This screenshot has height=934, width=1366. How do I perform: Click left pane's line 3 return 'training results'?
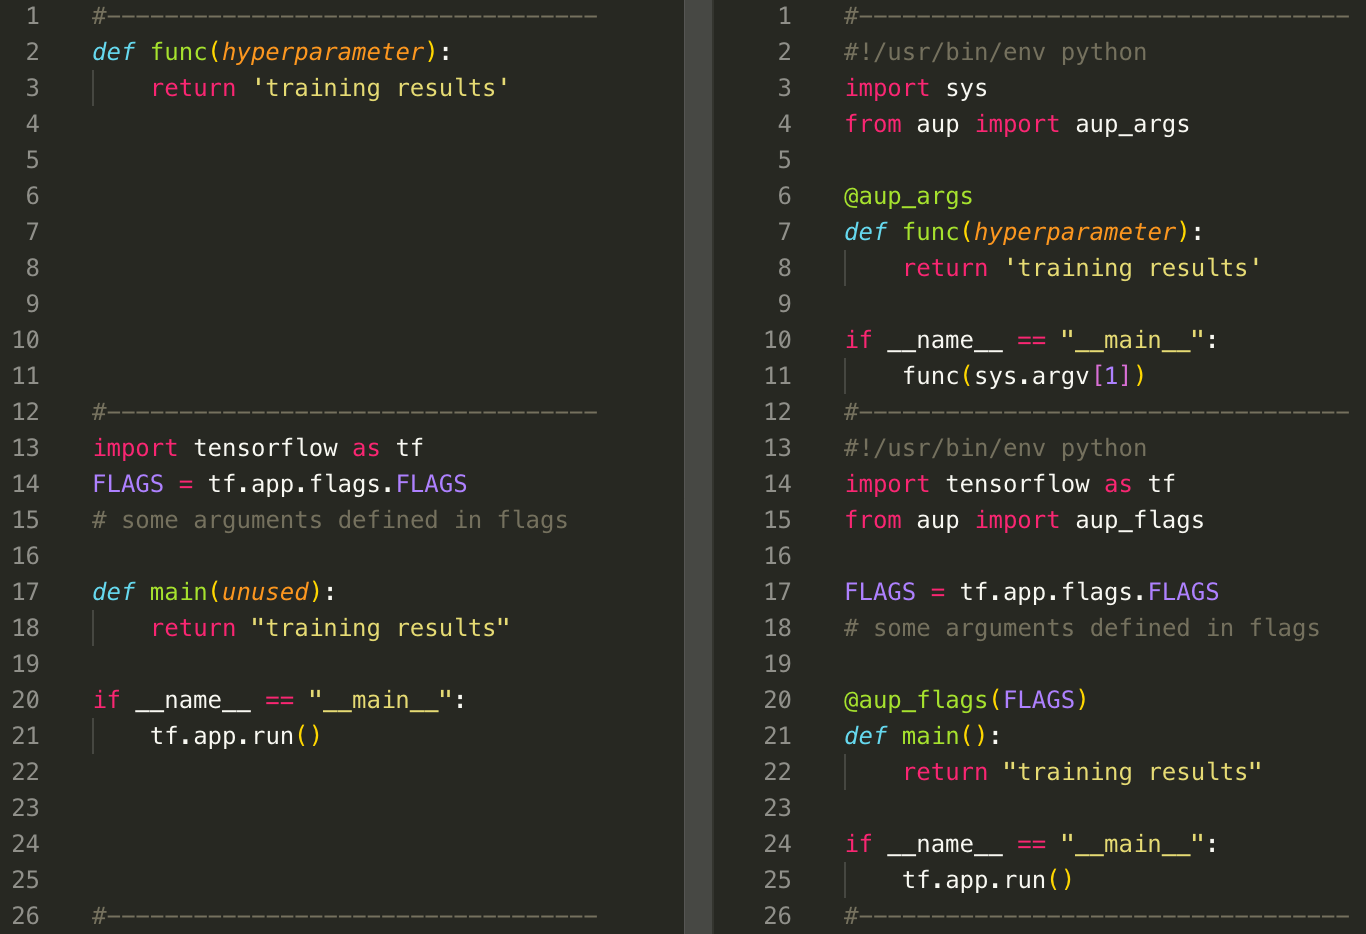coord(330,88)
